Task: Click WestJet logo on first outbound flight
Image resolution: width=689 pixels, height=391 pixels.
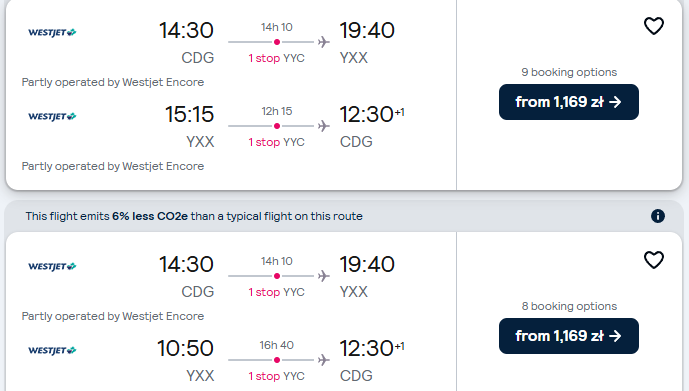Action: coord(52,32)
